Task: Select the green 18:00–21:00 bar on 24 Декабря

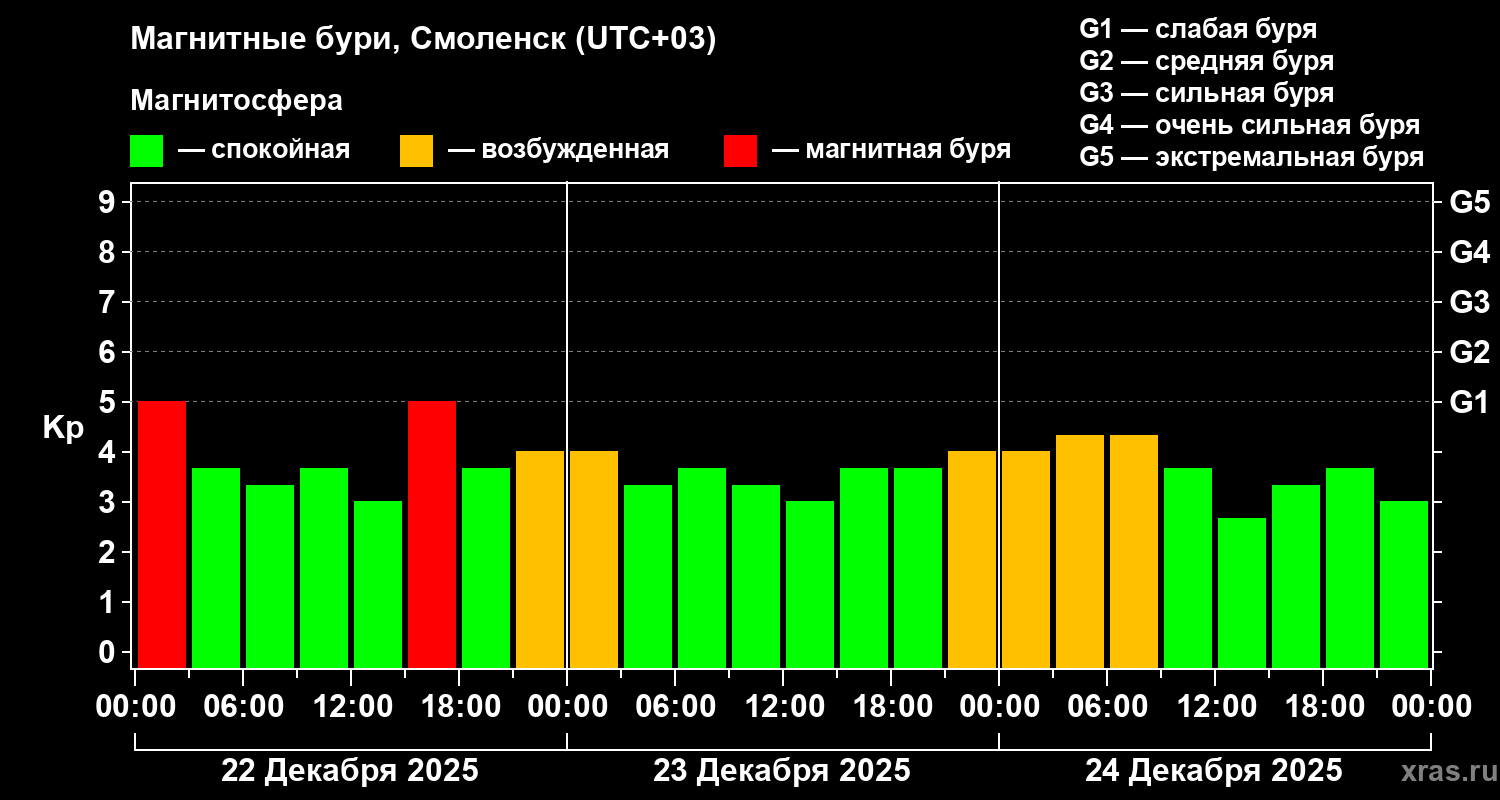Action: pos(1350,567)
